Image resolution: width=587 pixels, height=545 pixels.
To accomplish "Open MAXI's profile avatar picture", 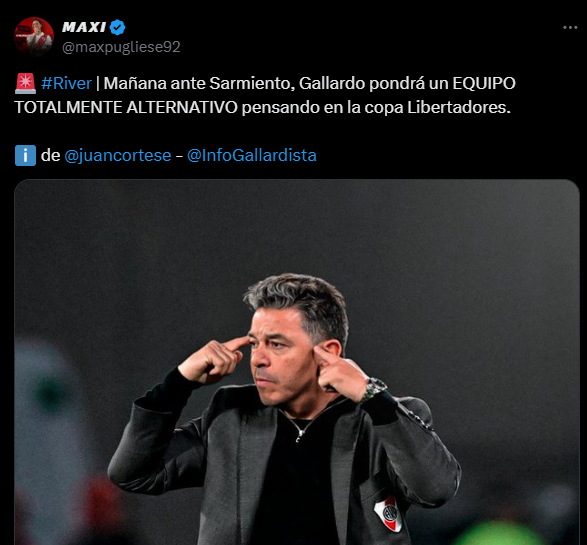I will click(x=34, y=37).
